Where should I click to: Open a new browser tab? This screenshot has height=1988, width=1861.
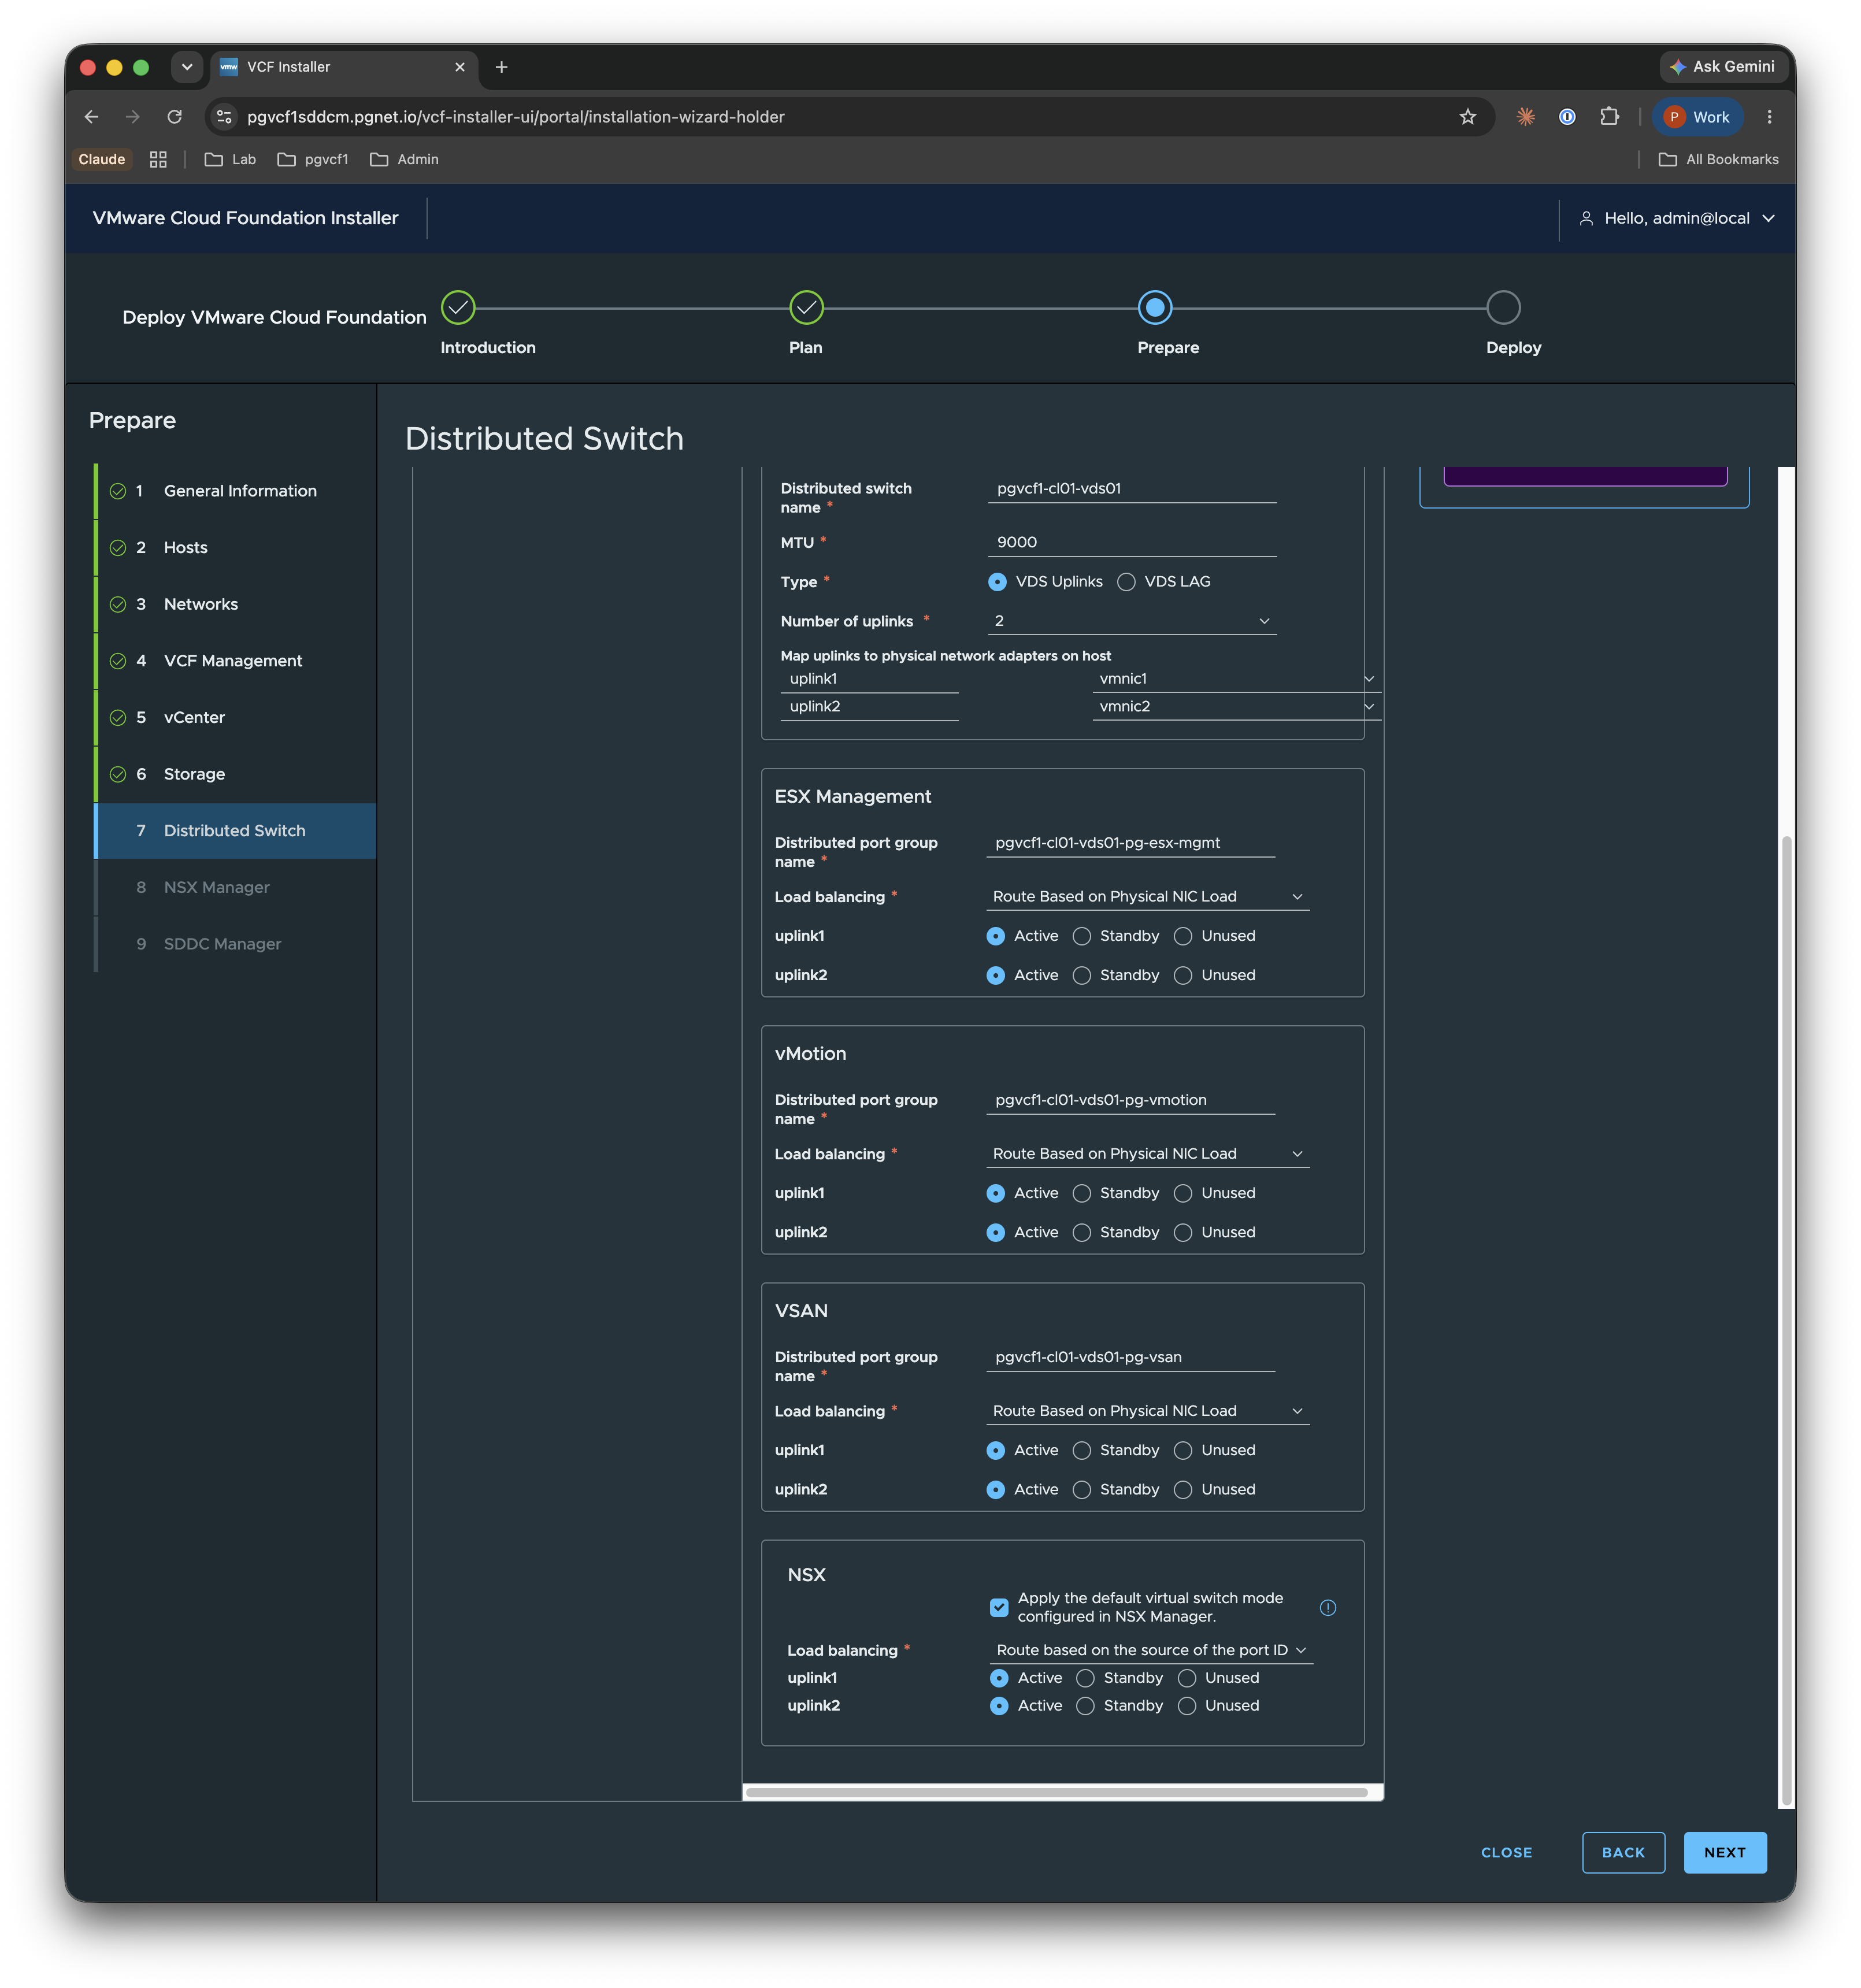tap(501, 67)
